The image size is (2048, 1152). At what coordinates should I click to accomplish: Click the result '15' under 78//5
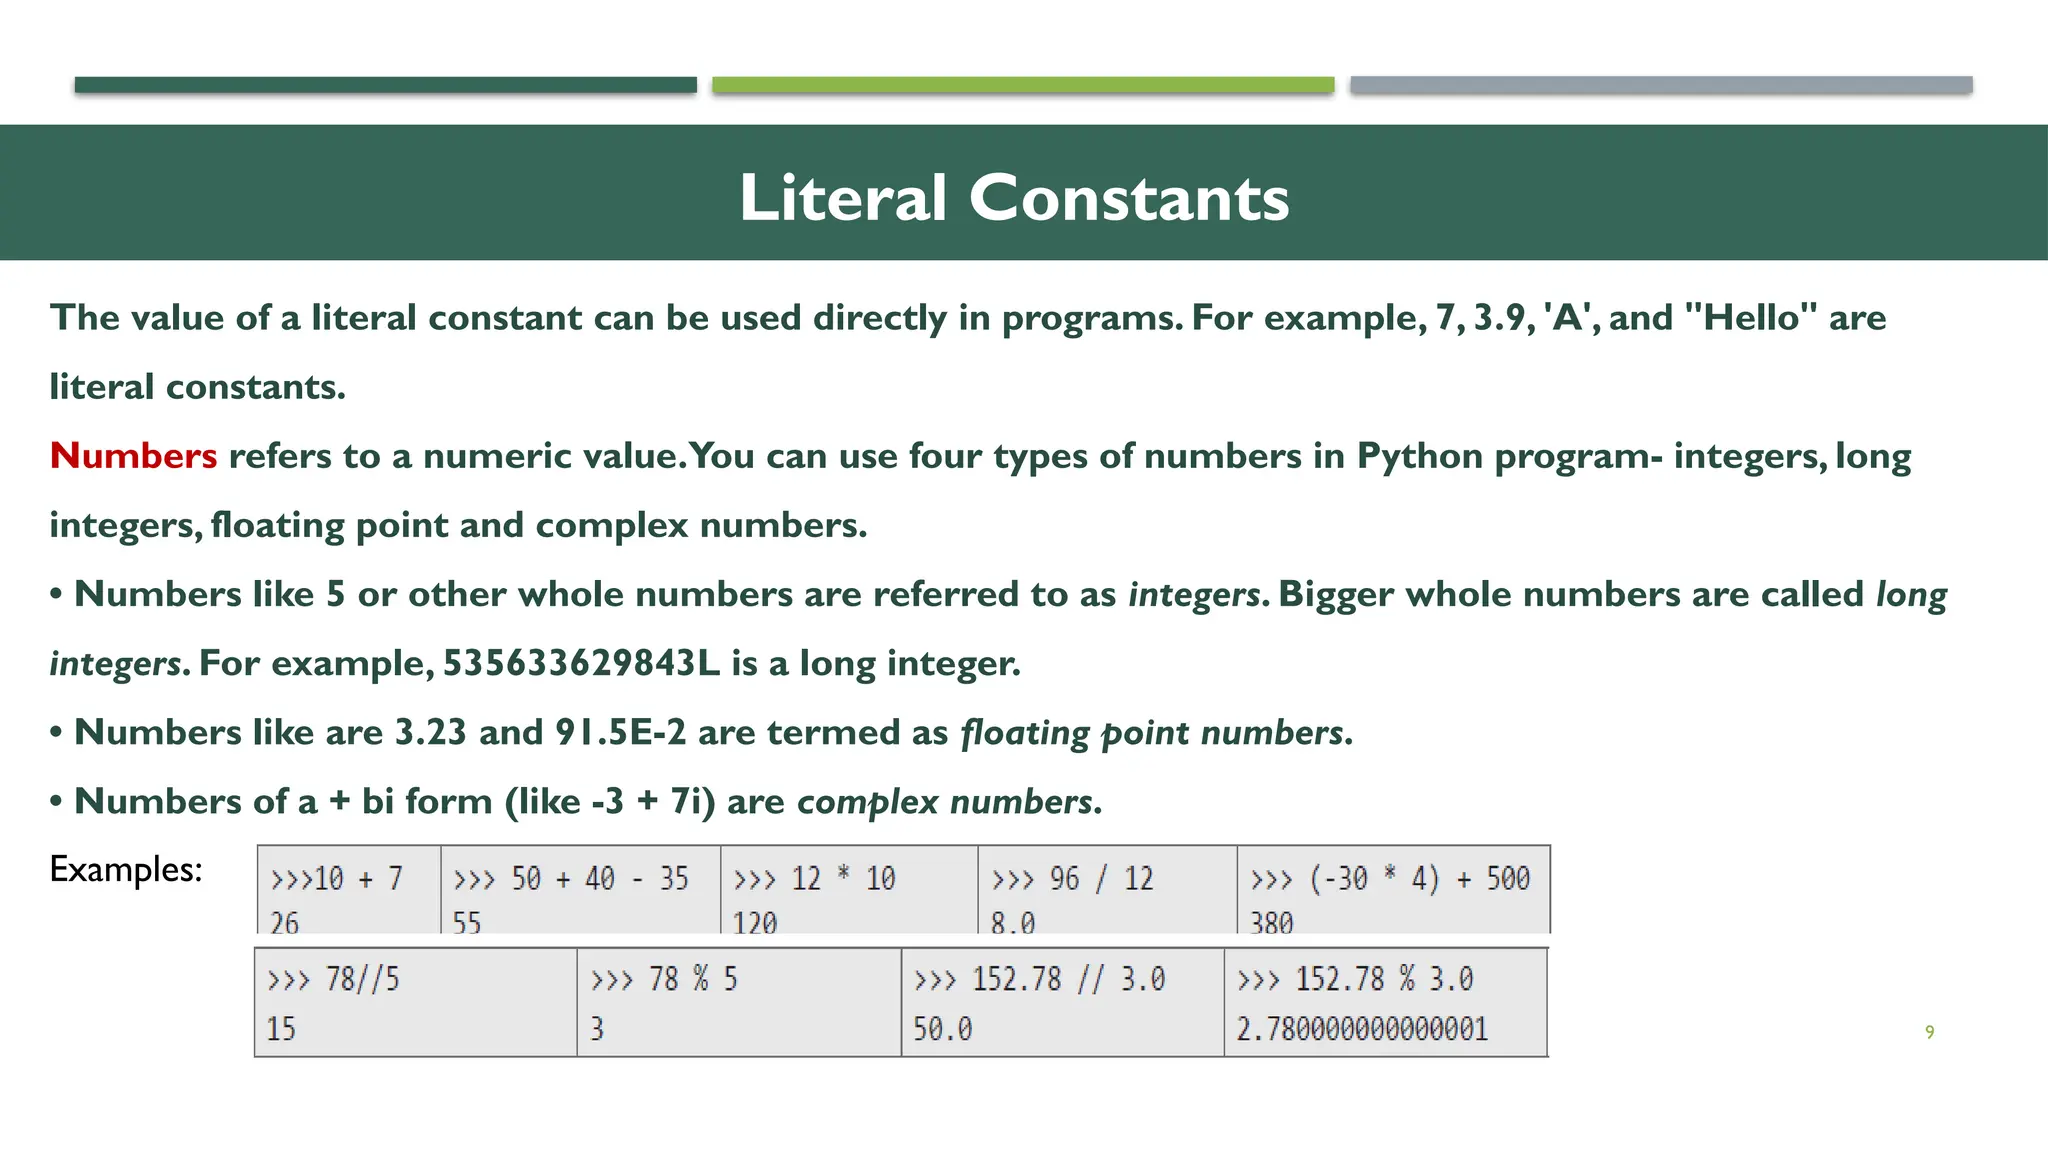point(281,1029)
